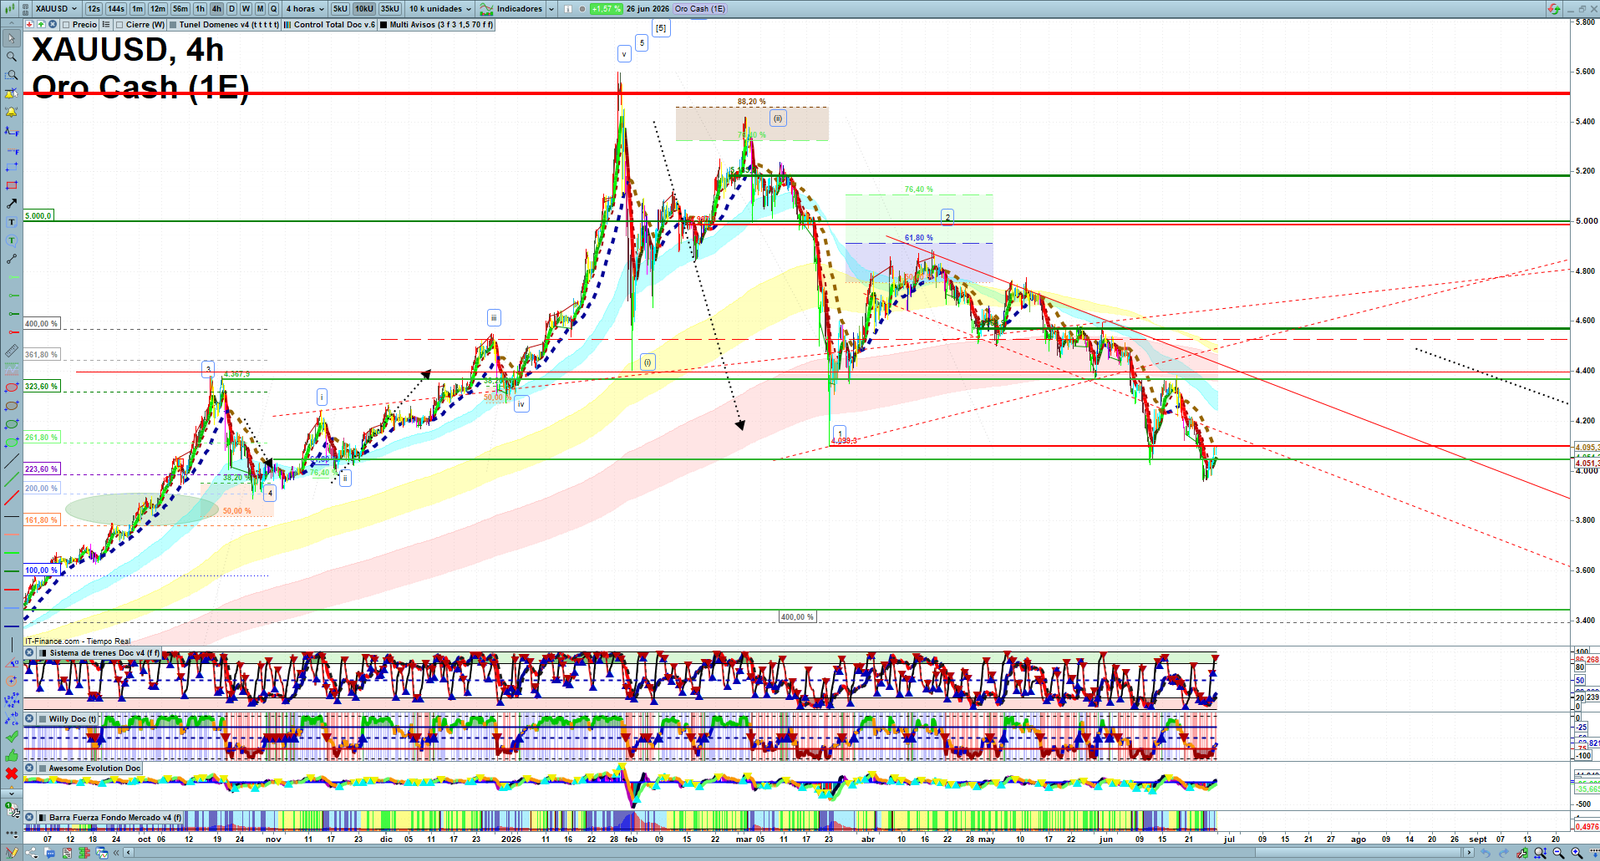Click the red plus icon near Precio
This screenshot has height=861, width=1600.
[29, 25]
